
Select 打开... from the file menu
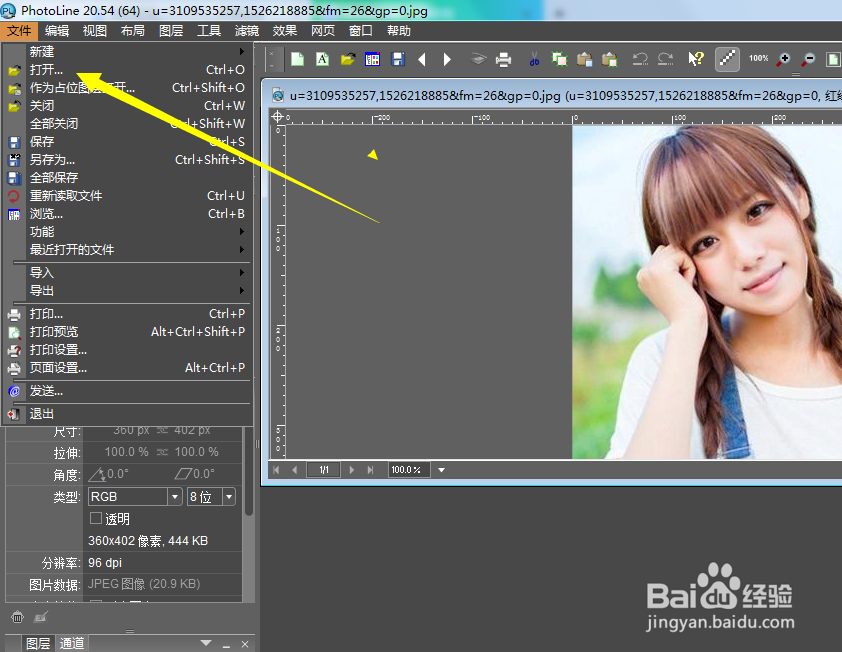click(127, 70)
